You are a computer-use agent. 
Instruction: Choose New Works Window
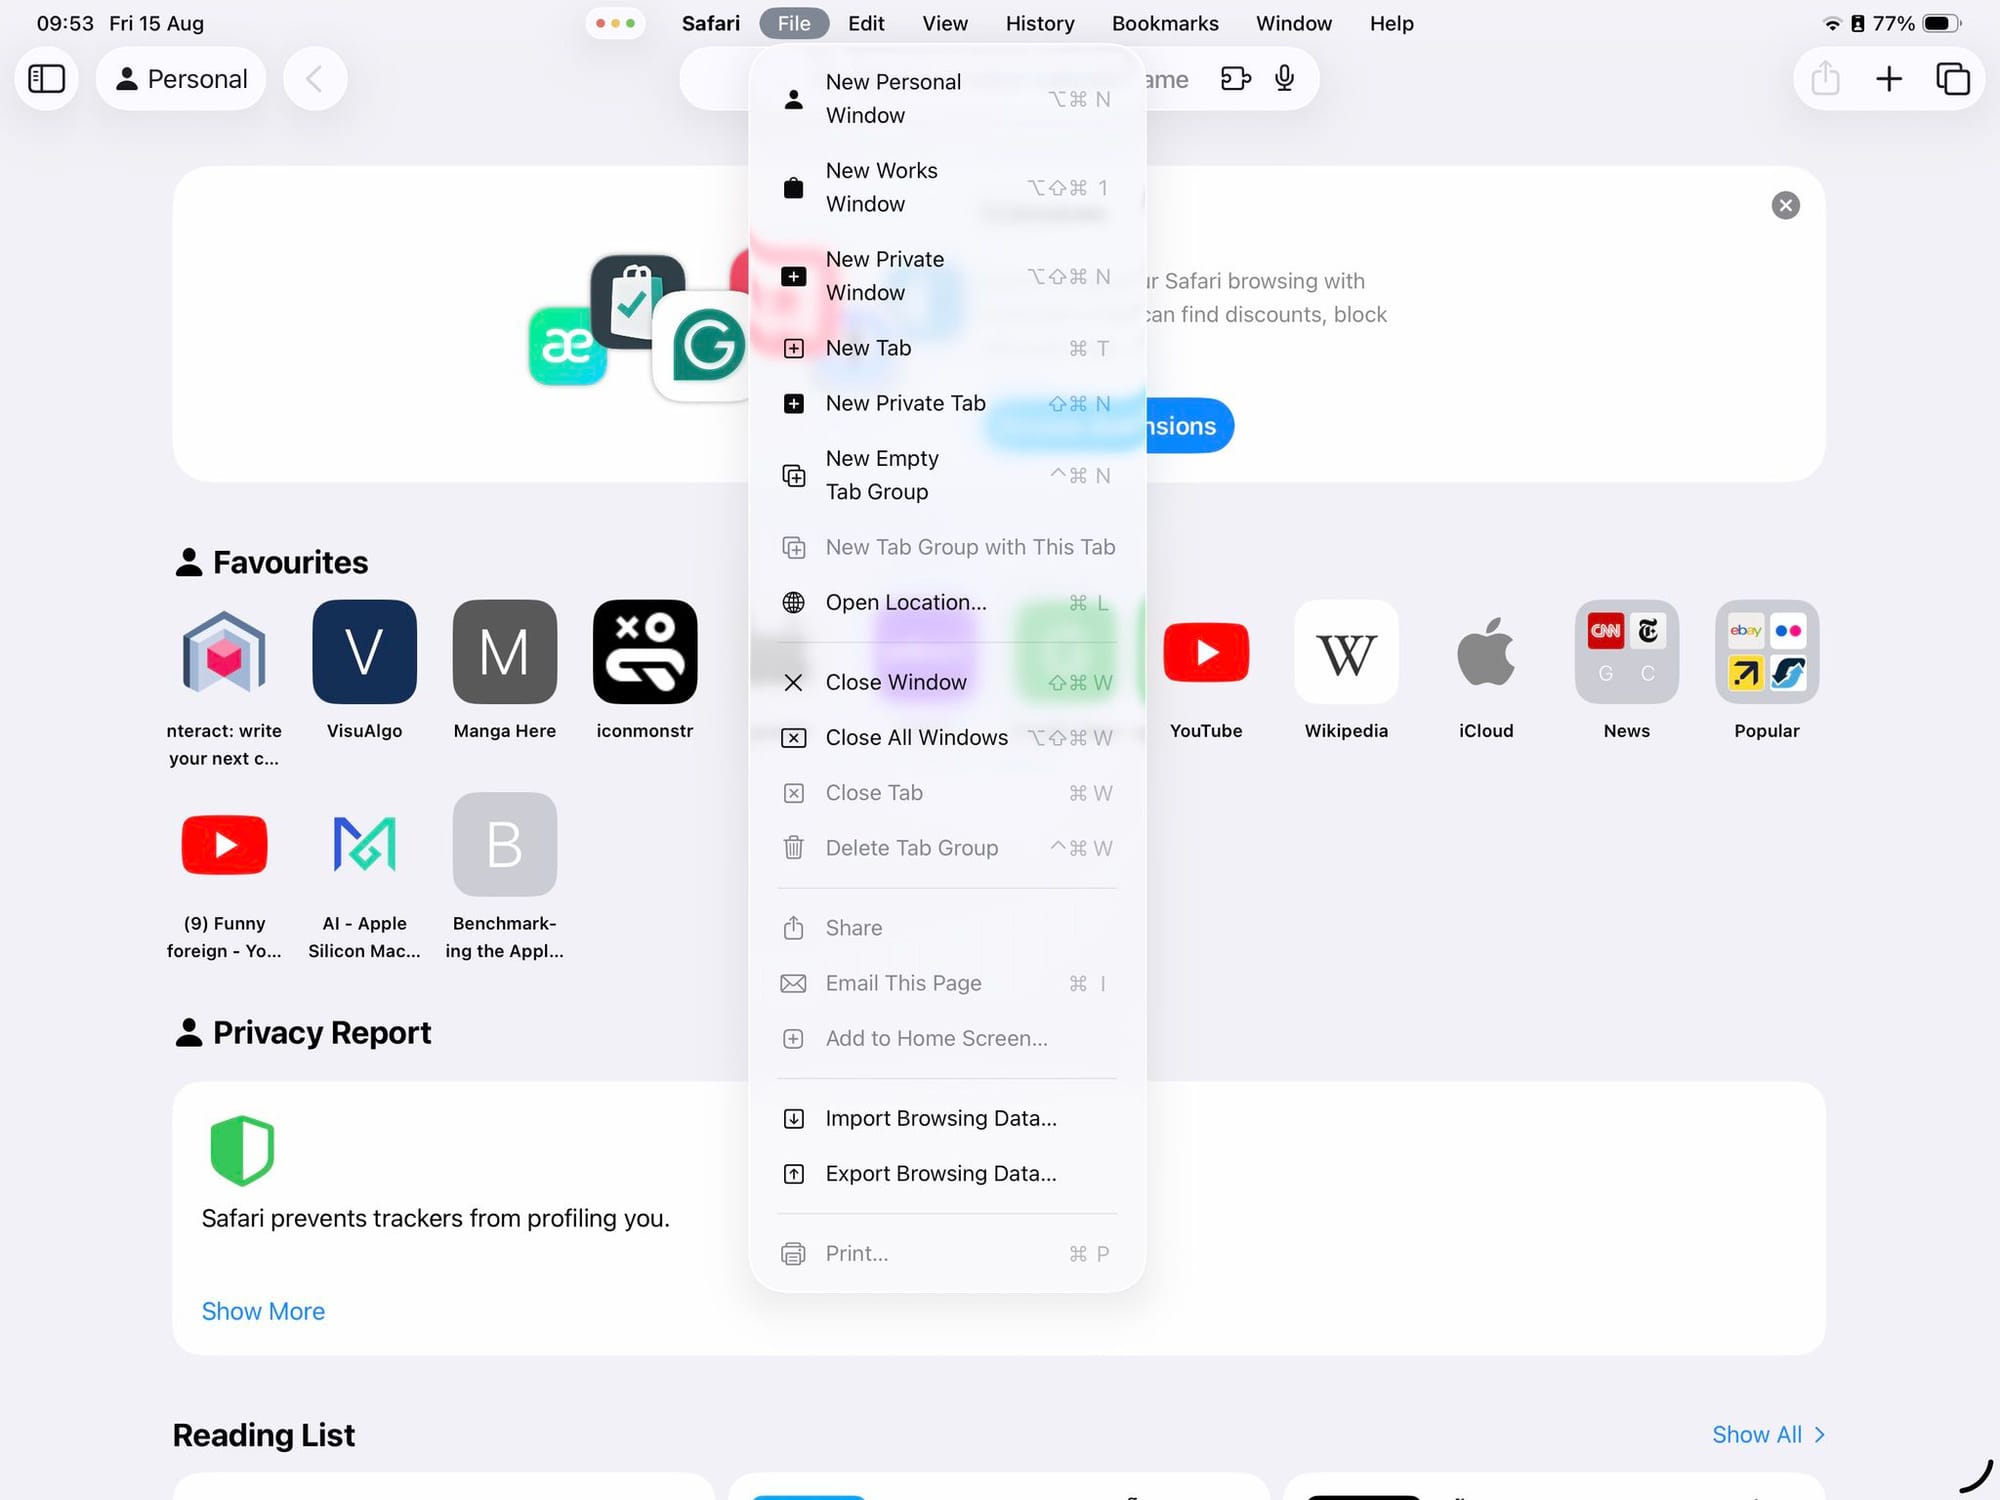947,188
